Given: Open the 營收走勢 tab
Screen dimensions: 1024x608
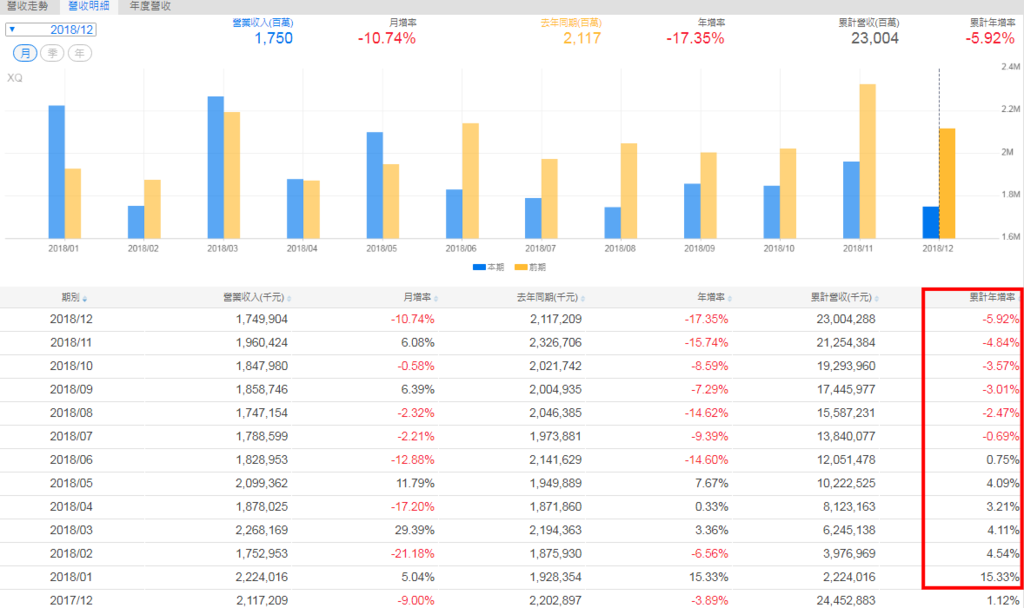Looking at the screenshot, I should [27, 6].
